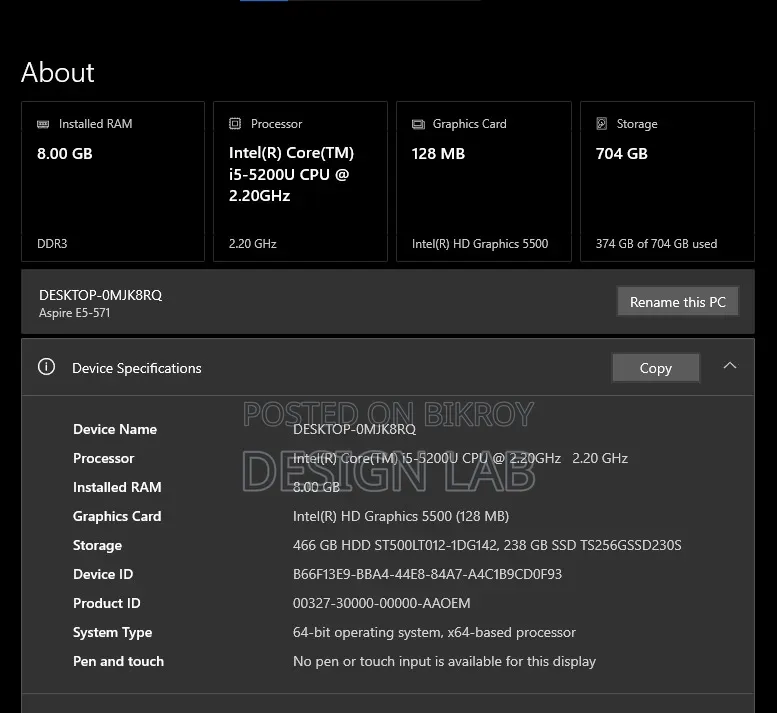777x713 pixels.
Task: Click the DDR3 label in RAM card
Action: [x=52, y=244]
